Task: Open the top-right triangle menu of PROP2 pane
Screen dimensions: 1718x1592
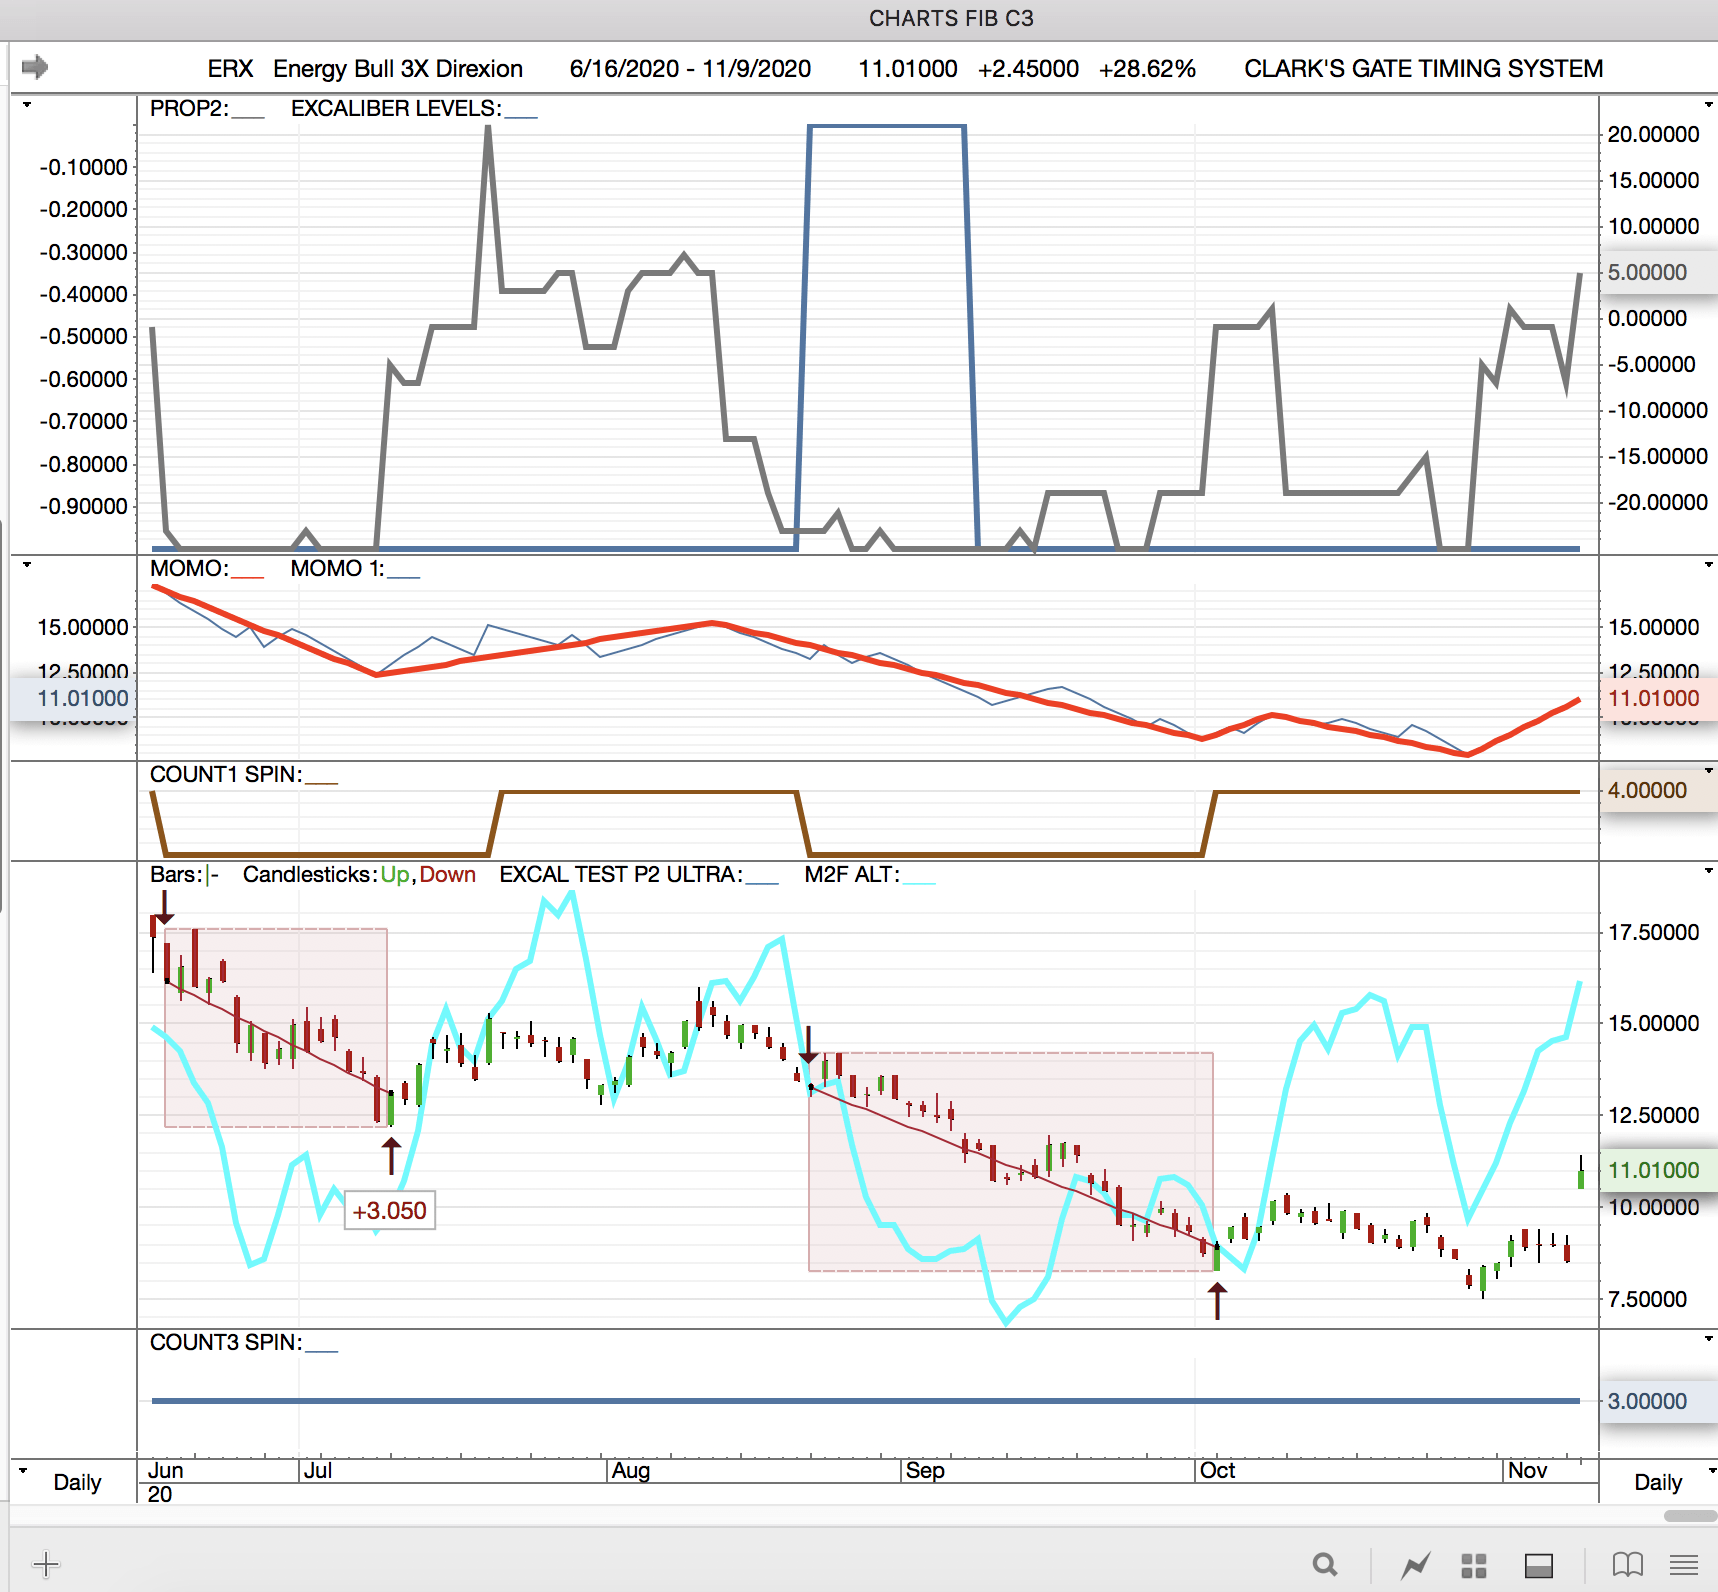Action: [x=1708, y=104]
